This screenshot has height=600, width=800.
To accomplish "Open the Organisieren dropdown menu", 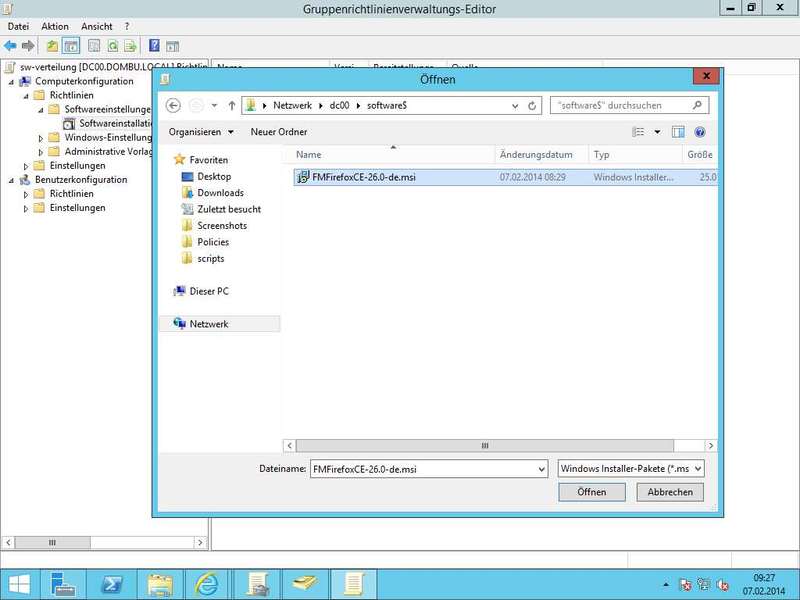I will (201, 132).
